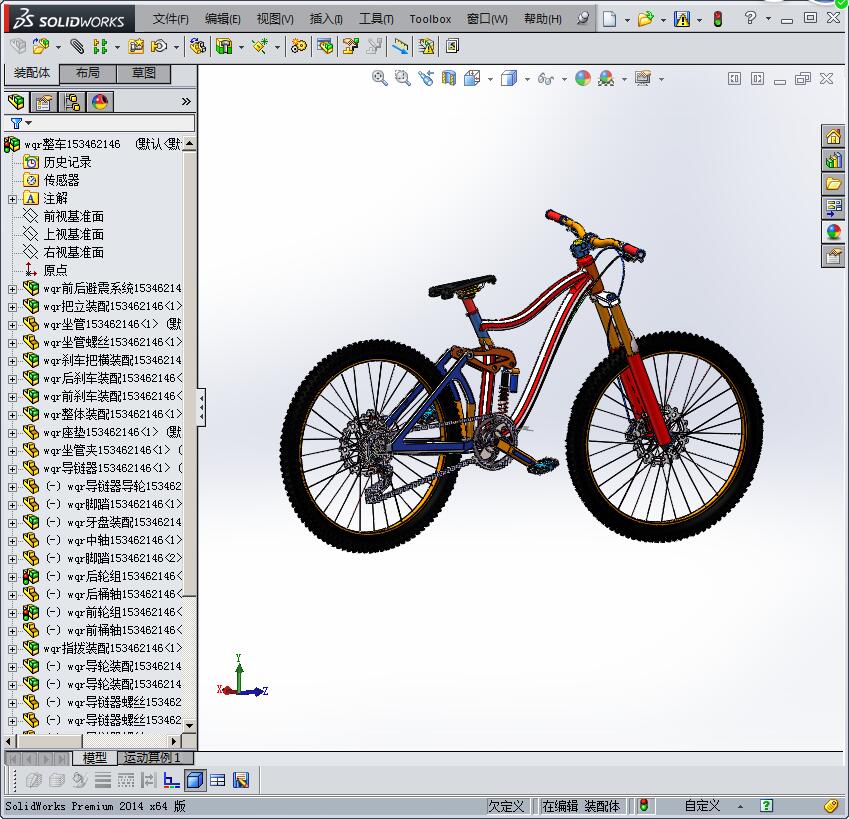Open File Explorer task pane tab
This screenshot has height=819, width=849.
(x=833, y=184)
